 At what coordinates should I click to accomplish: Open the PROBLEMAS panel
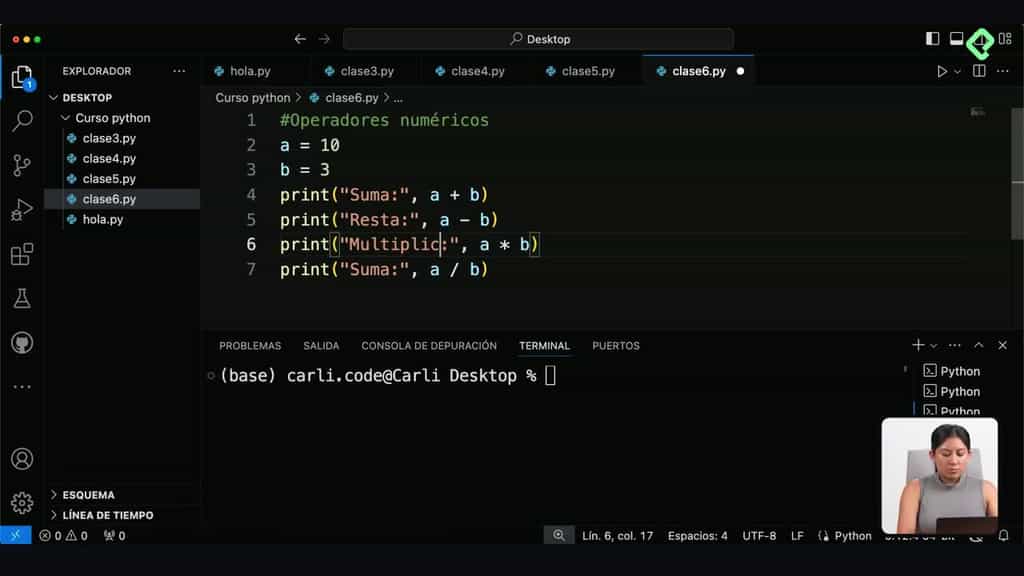coord(249,345)
